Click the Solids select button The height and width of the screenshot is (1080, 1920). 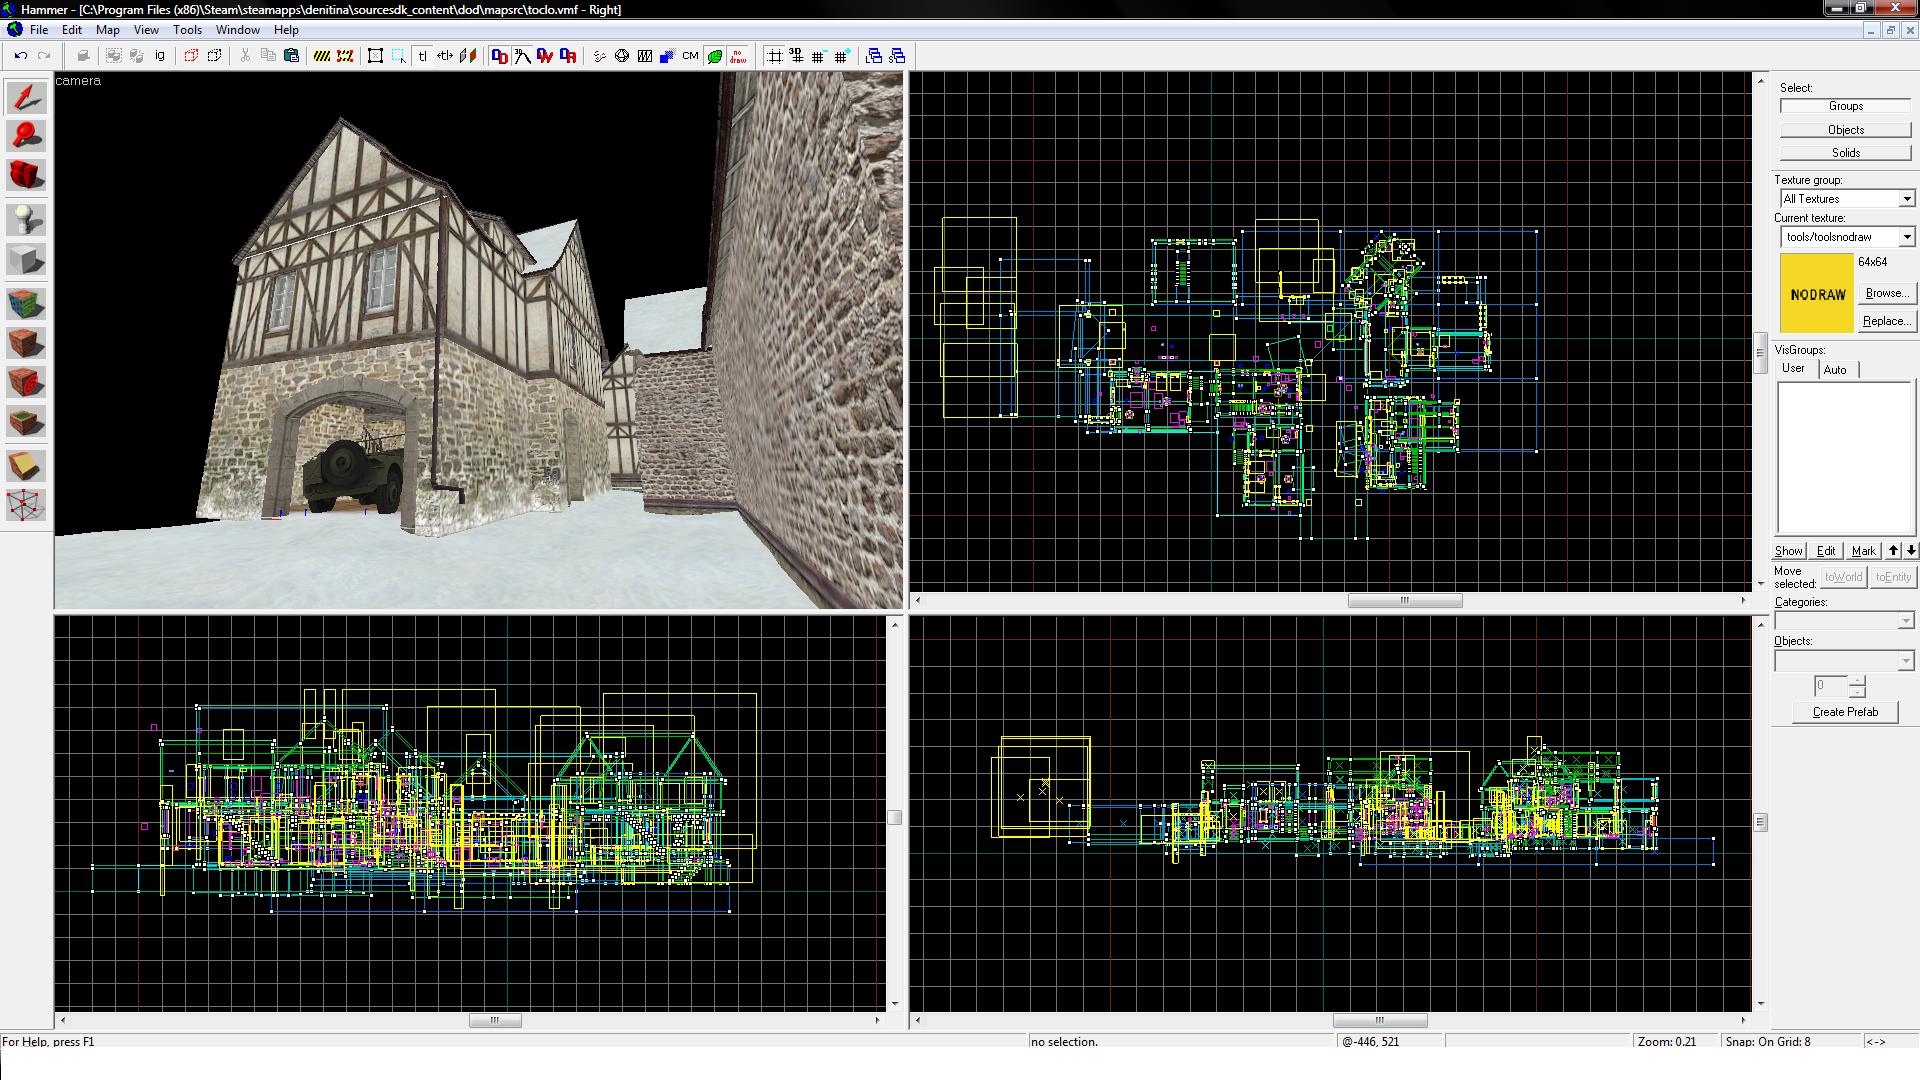pos(1846,153)
